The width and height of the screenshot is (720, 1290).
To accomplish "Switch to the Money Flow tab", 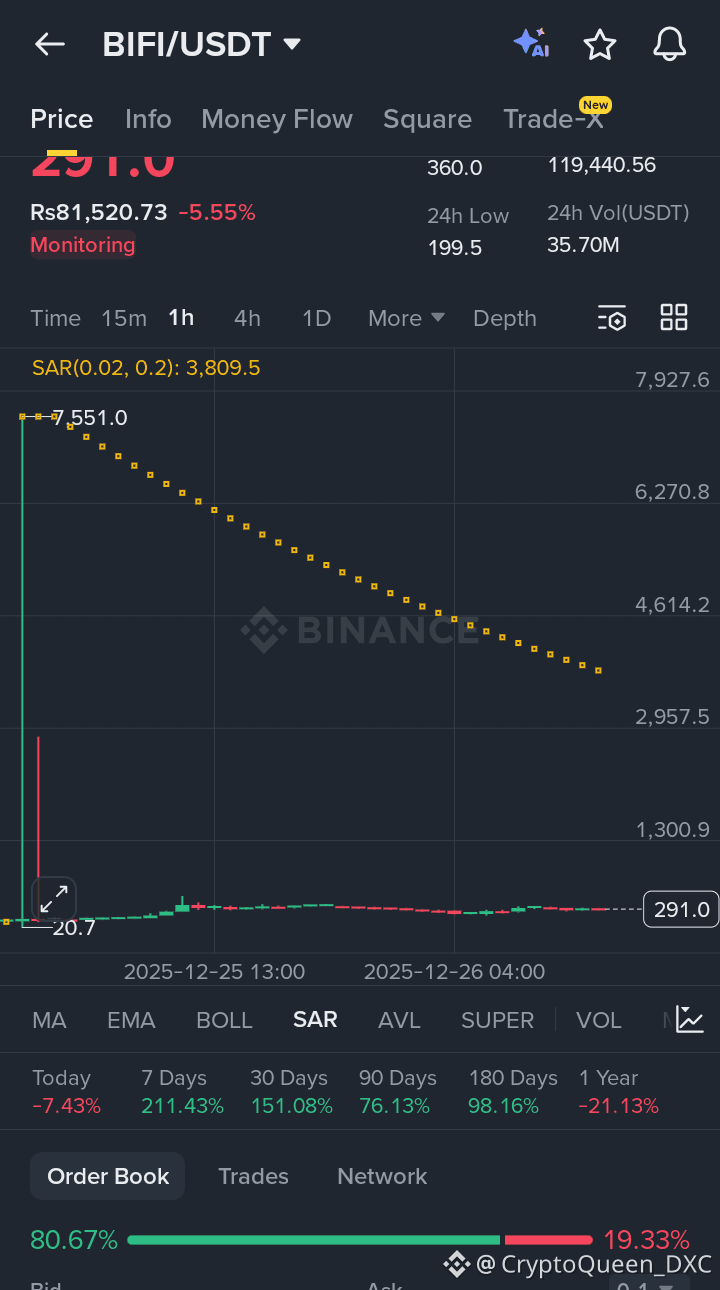I will [277, 119].
